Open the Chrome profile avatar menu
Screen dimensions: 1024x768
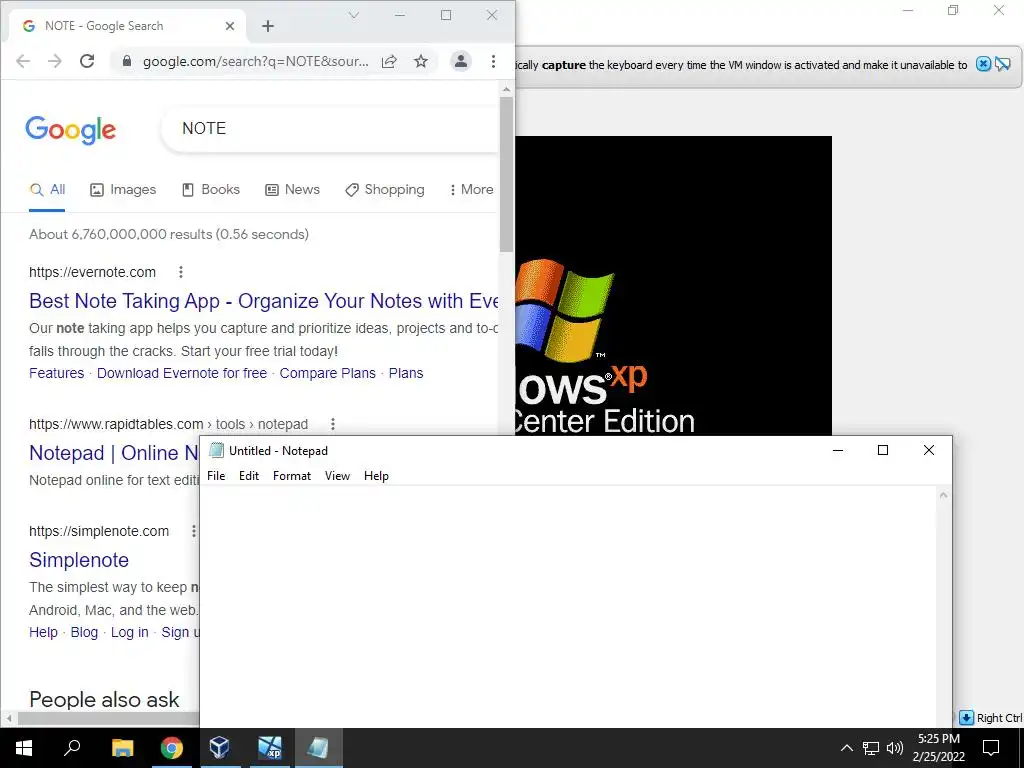tap(460, 61)
